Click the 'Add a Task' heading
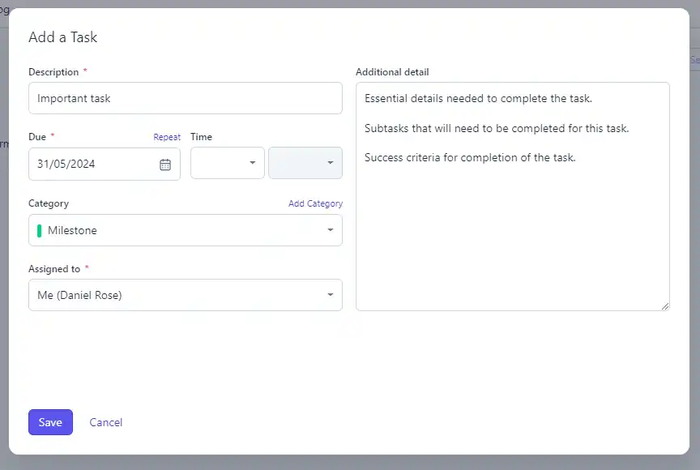Viewport: 700px width, 470px height. click(62, 37)
